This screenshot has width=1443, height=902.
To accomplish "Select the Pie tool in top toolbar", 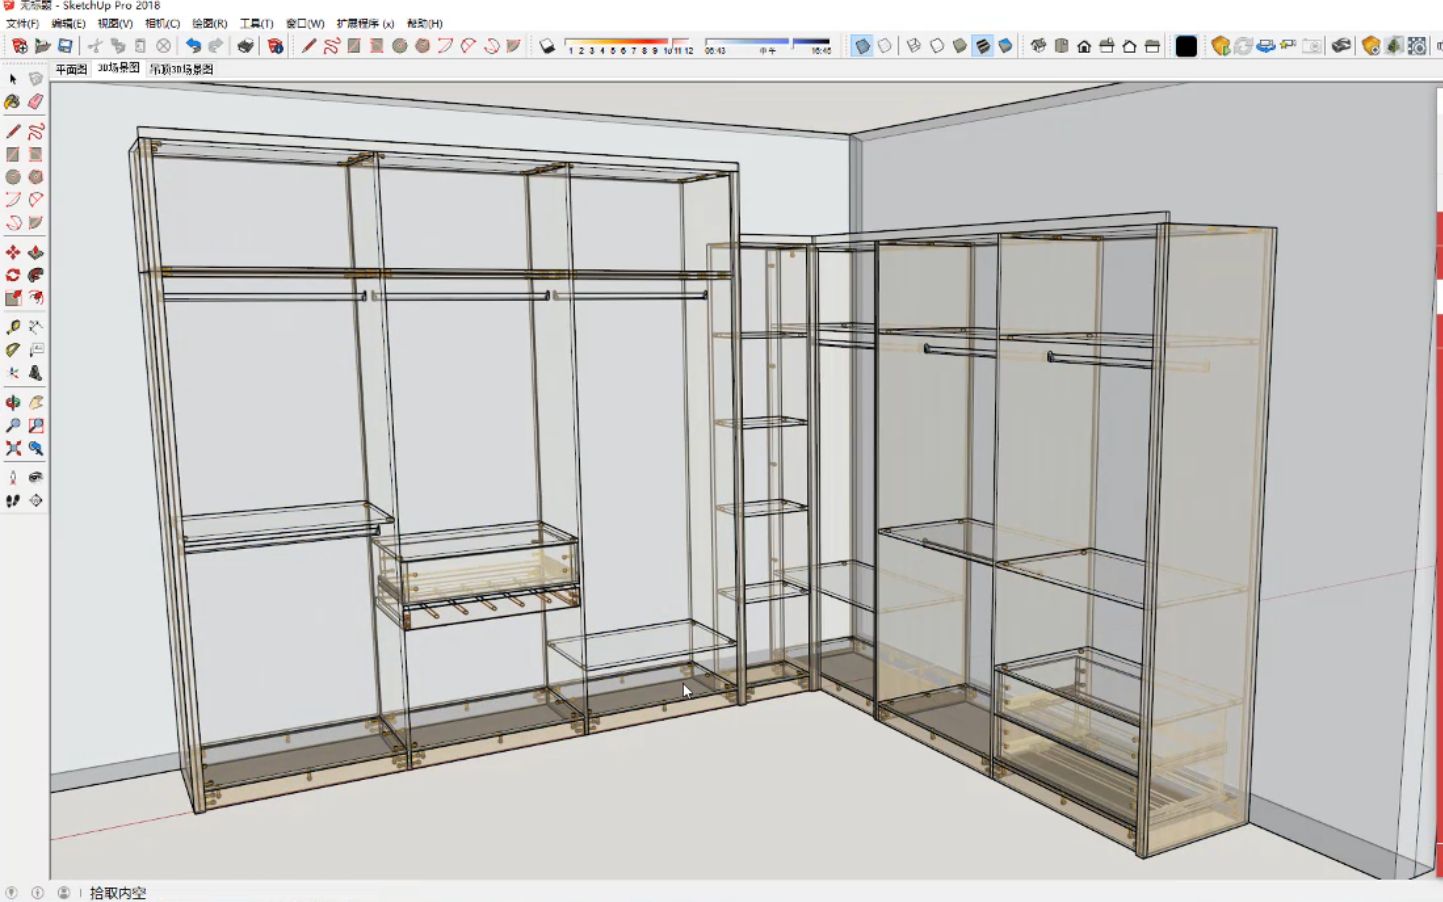I will [x=513, y=46].
